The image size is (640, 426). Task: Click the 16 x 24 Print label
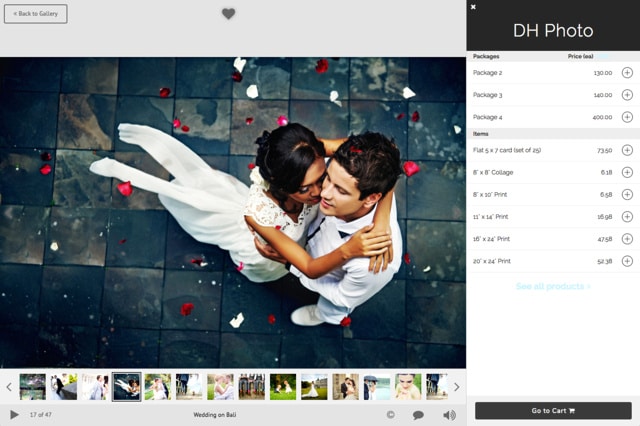click(491, 239)
